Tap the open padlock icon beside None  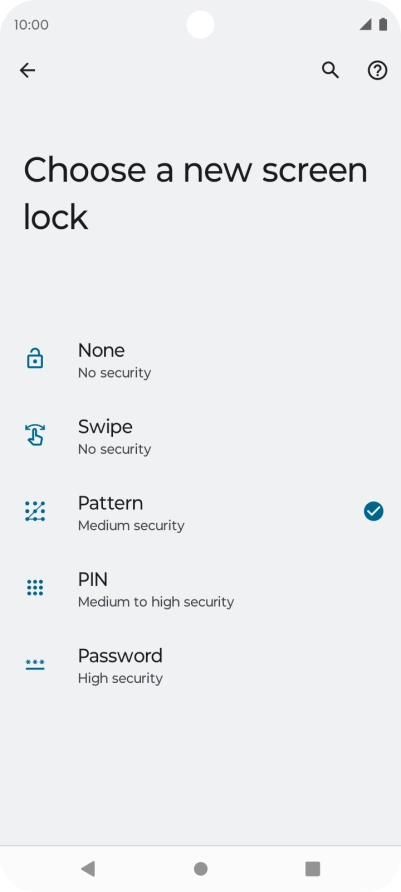click(x=35, y=359)
